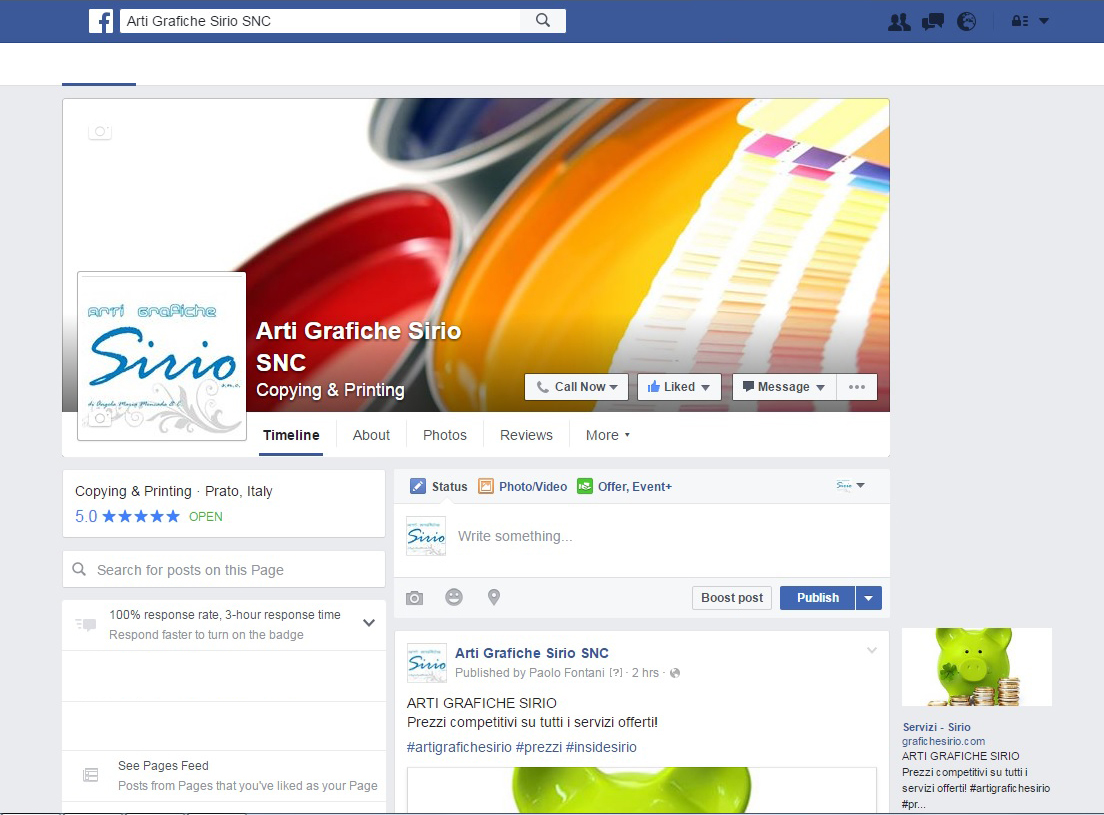1104x815 pixels.
Task: Switch to the About tab
Action: pos(371,435)
